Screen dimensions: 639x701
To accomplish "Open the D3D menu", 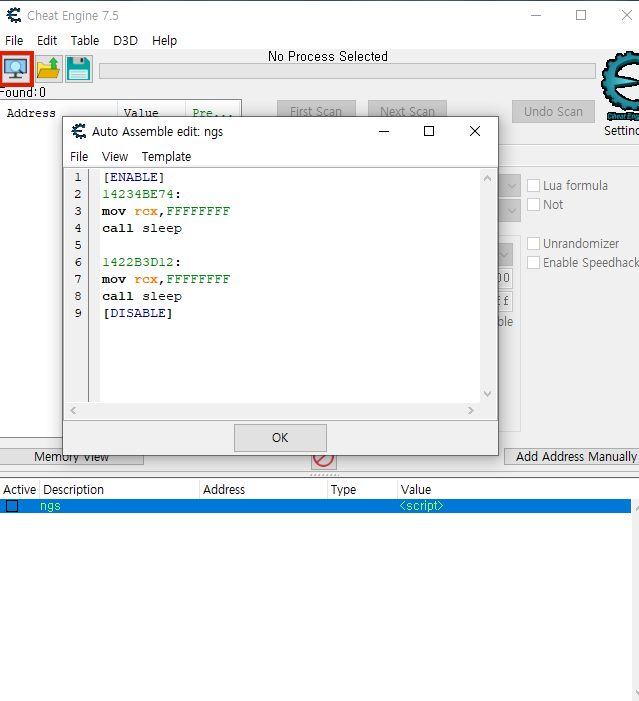I will [x=125, y=40].
